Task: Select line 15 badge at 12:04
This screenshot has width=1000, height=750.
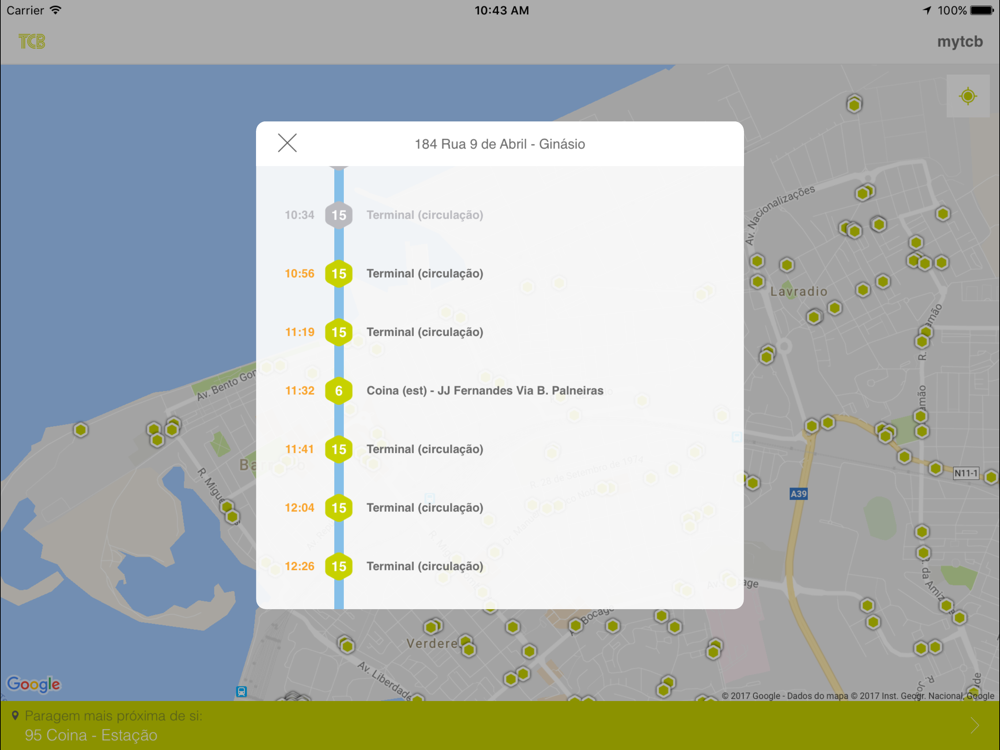Action: [x=339, y=508]
